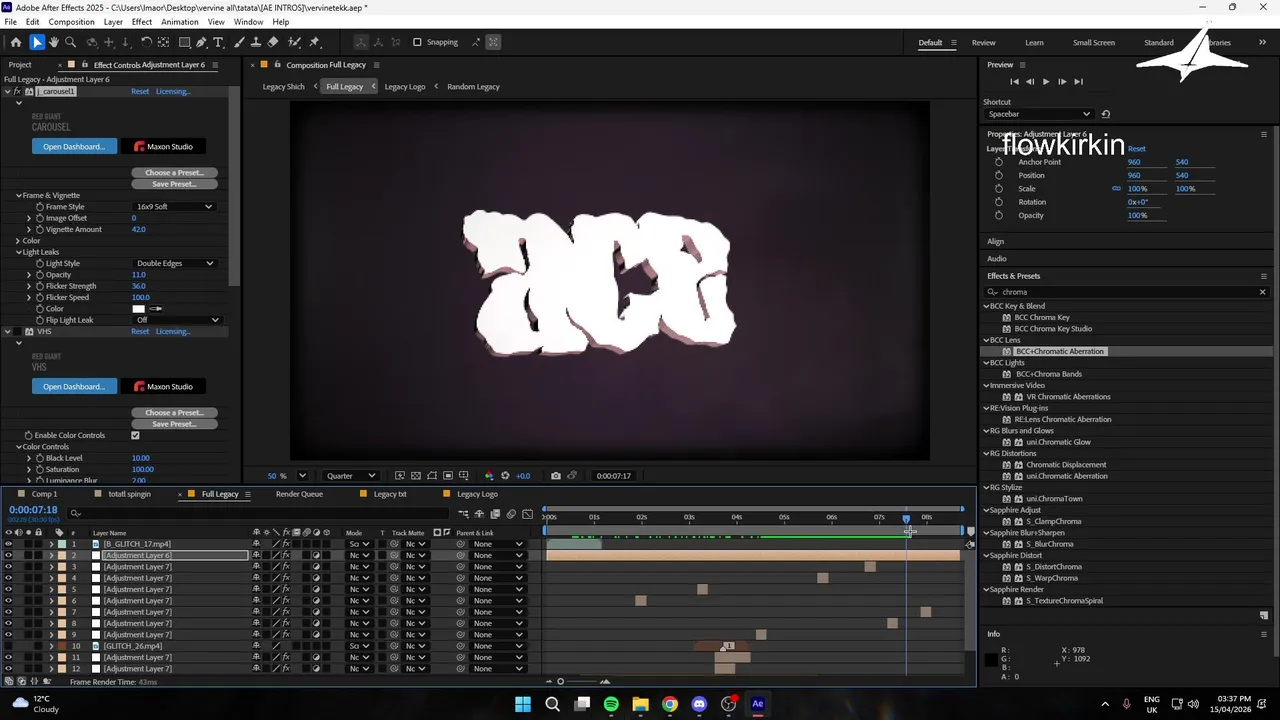Viewport: 1280px width, 720px height.
Task: Collapse the BCC Key & Blend category
Action: (x=986, y=306)
